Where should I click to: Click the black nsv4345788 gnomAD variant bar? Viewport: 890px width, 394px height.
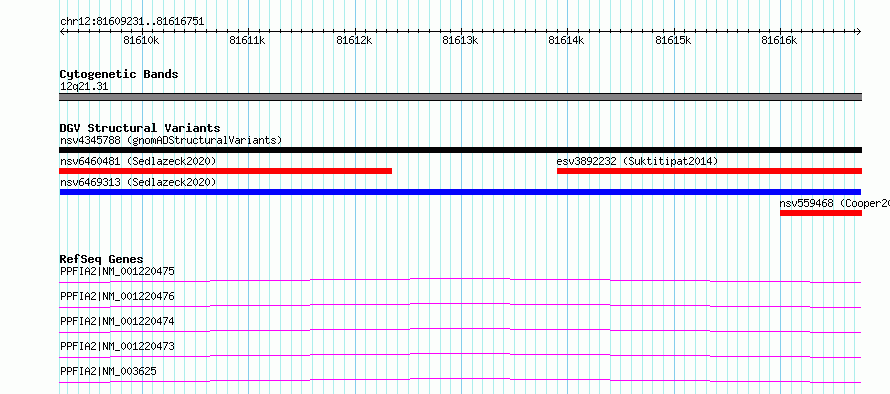point(460,150)
